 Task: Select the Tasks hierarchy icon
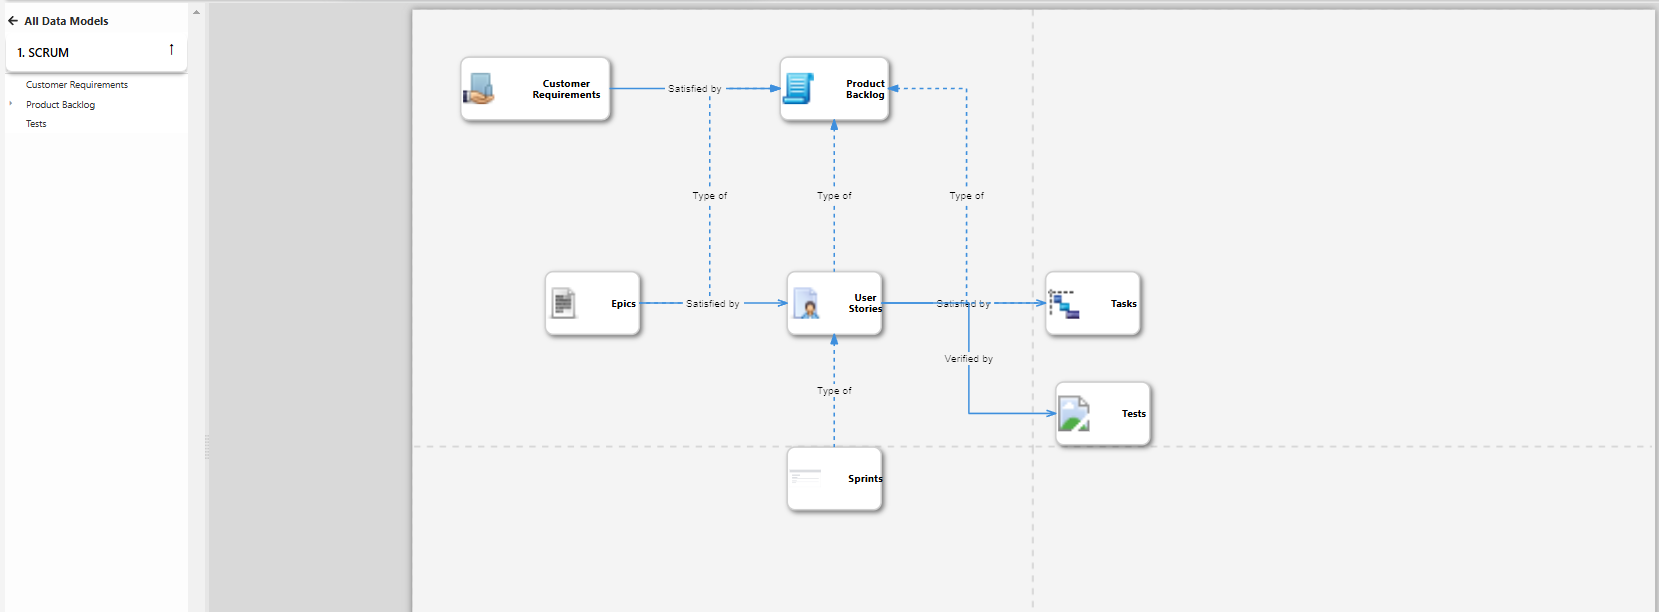tap(1064, 304)
